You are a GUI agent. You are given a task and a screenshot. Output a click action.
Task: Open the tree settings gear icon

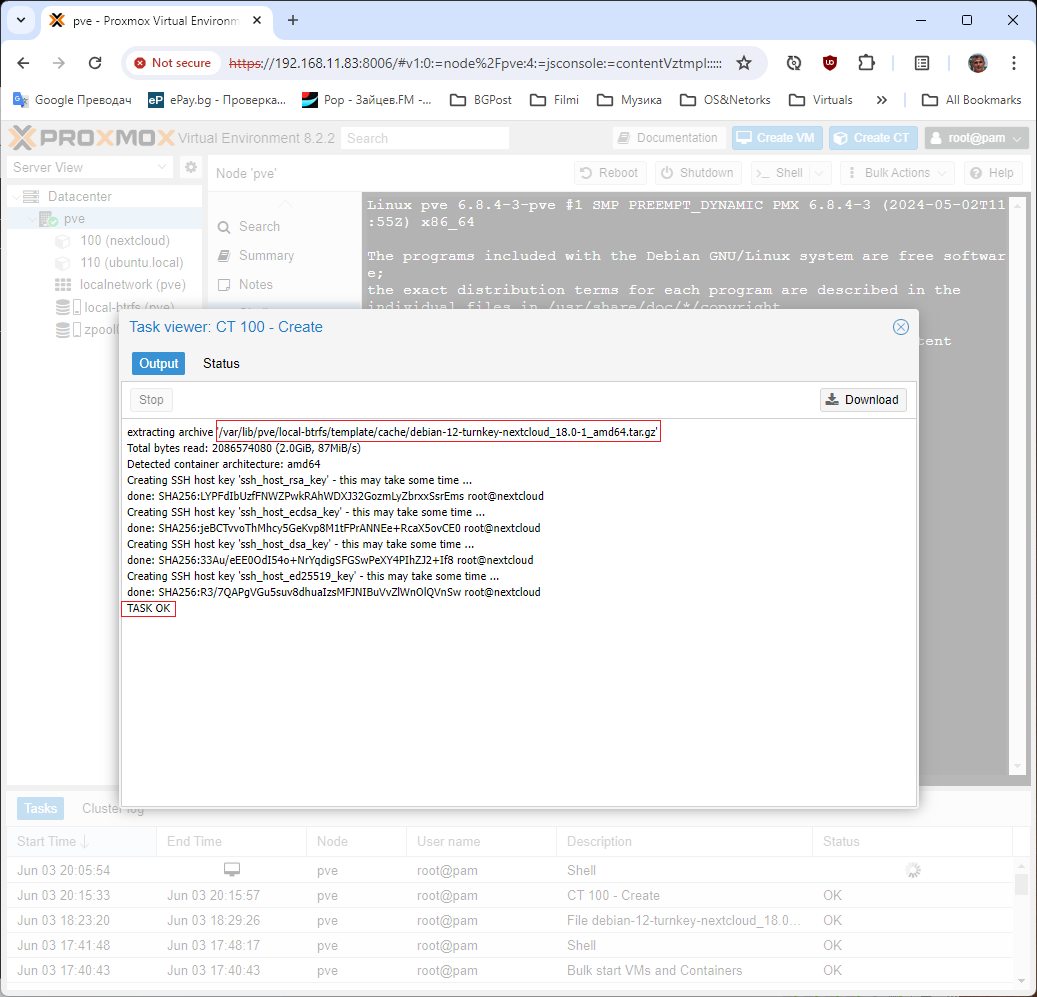pyautogui.click(x=191, y=167)
